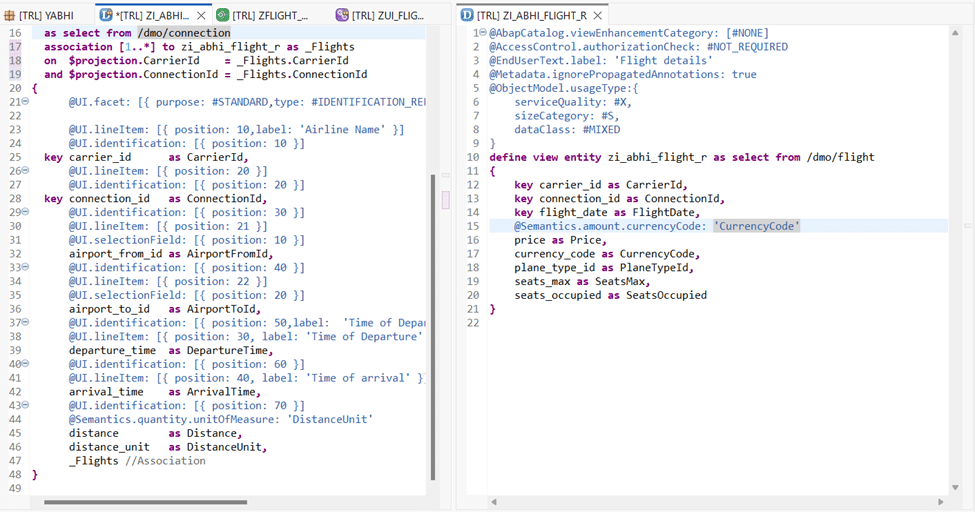Viewport: 975px width, 512px height.
Task: Close the ZI_ABHI_FLIGHT_R editor tab
Action: (x=598, y=15)
